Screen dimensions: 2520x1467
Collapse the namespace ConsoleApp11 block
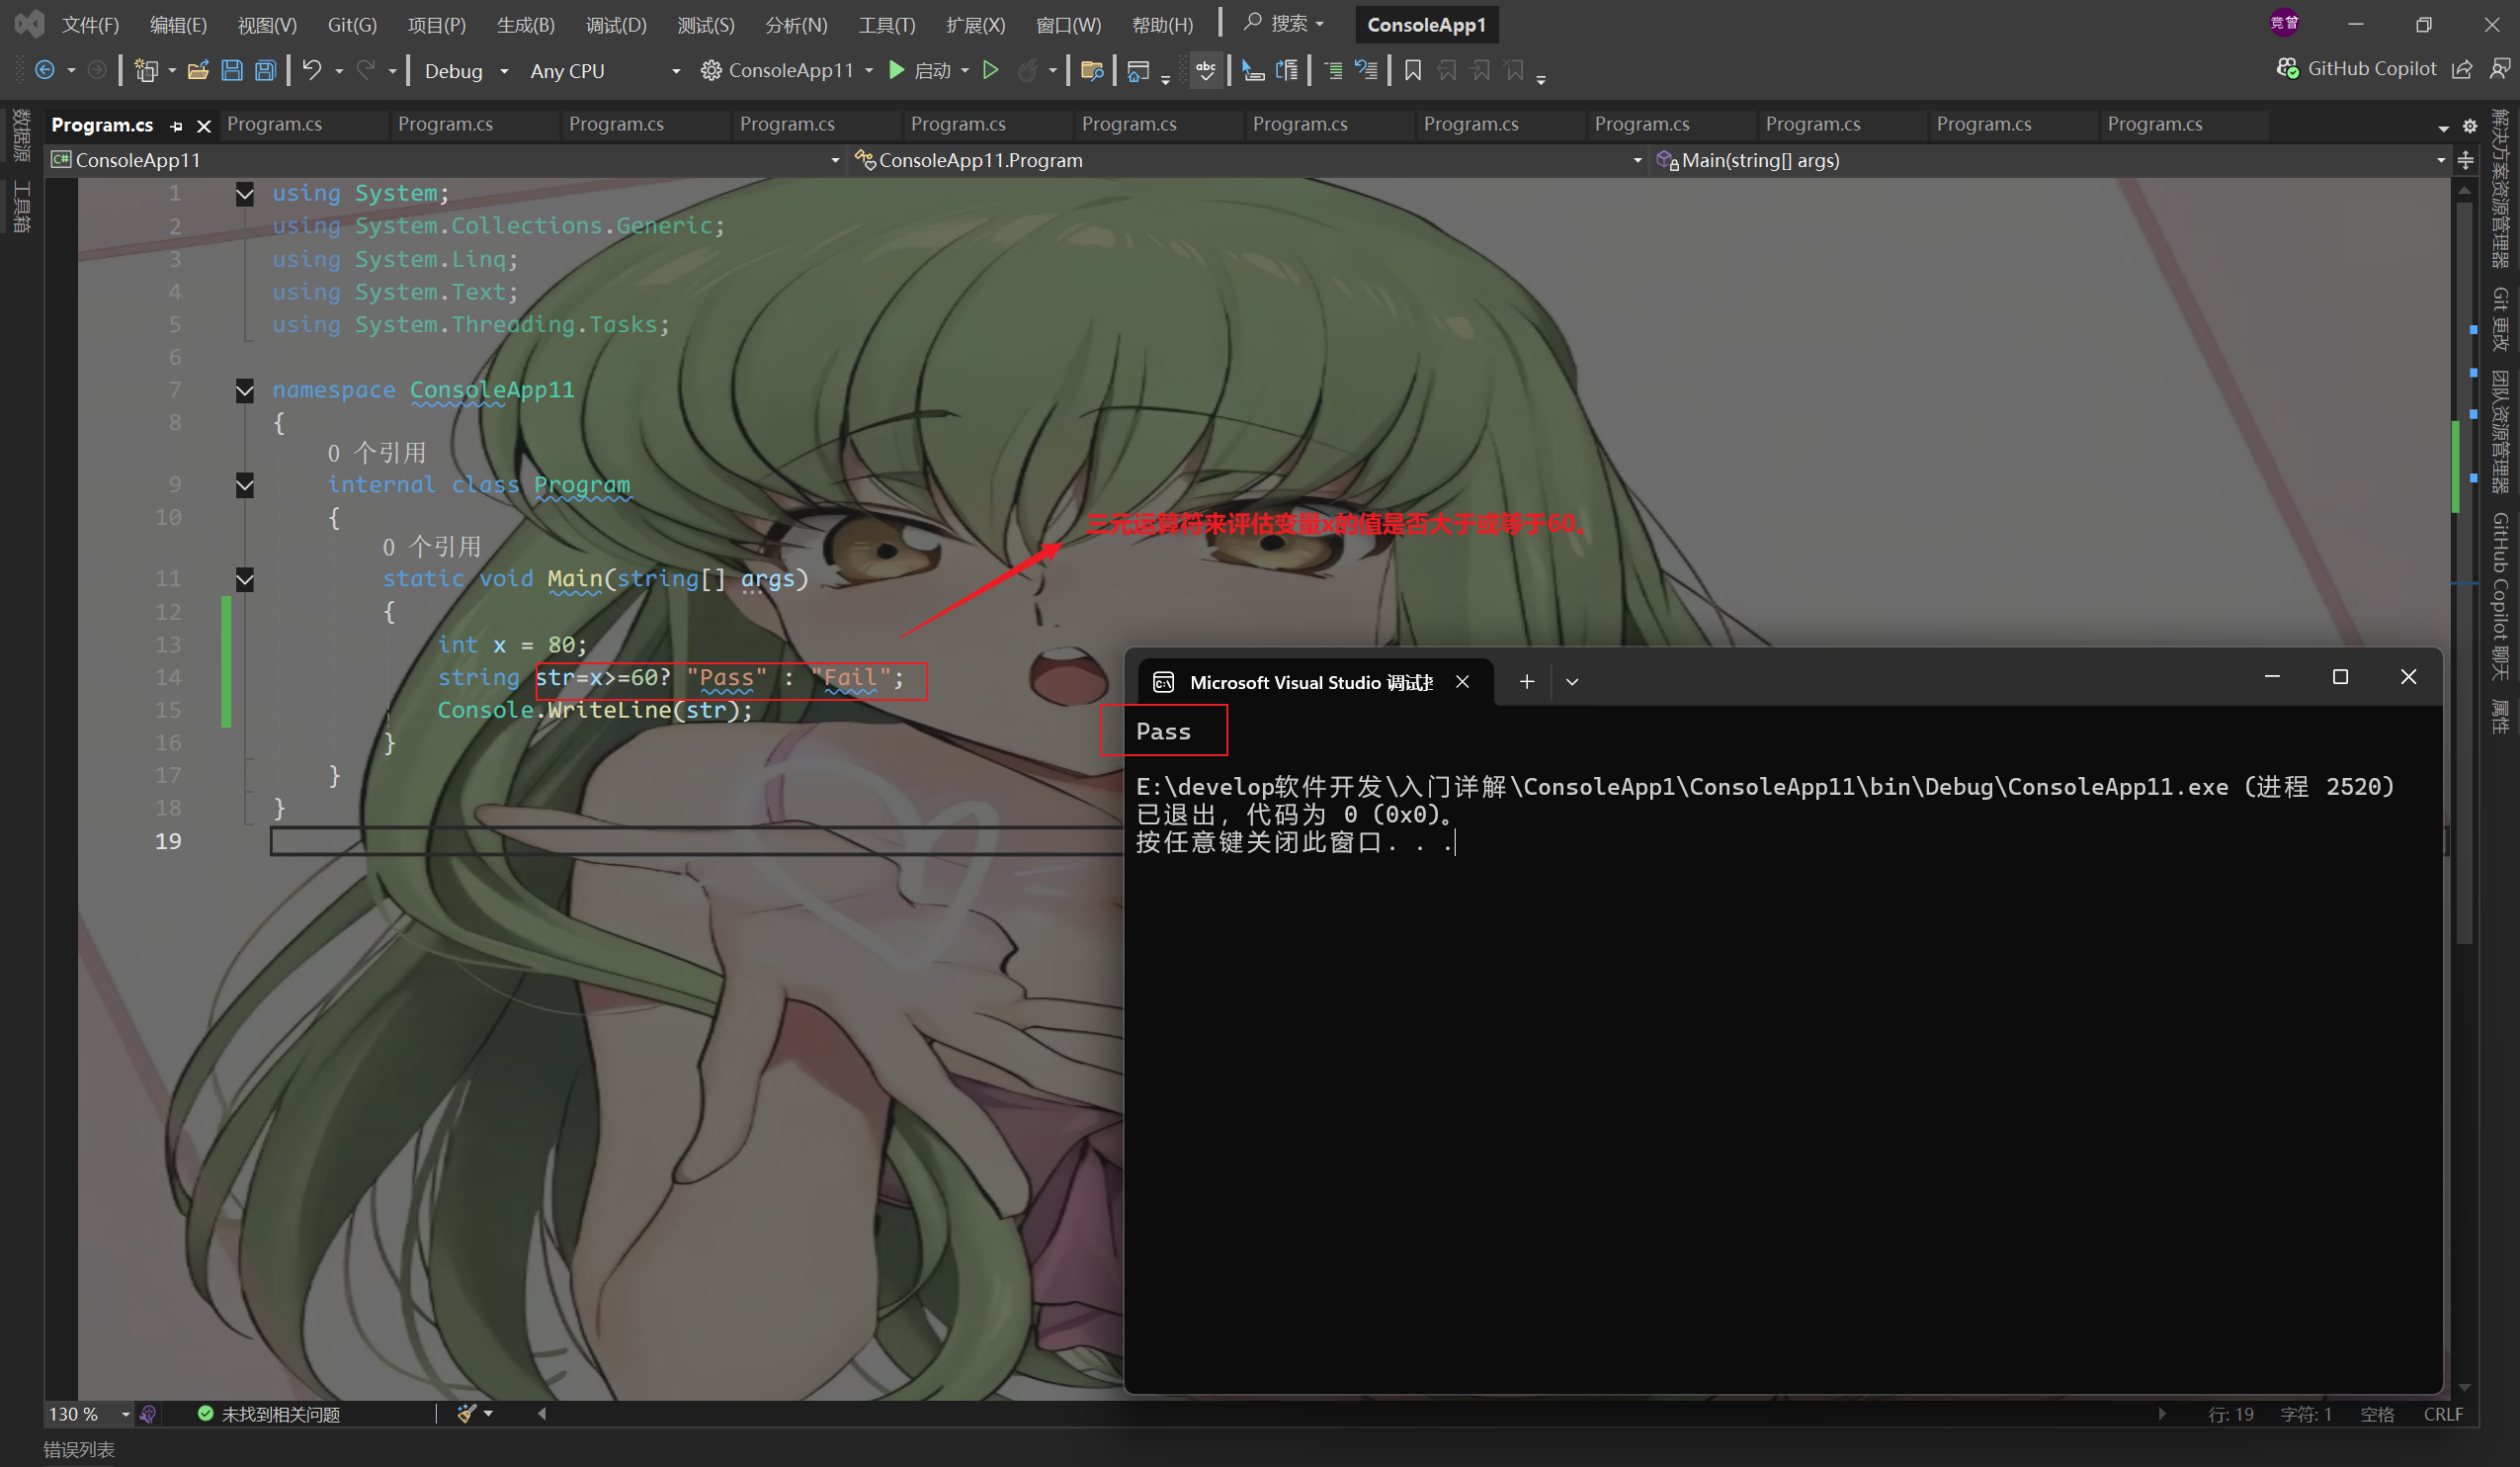(x=245, y=390)
